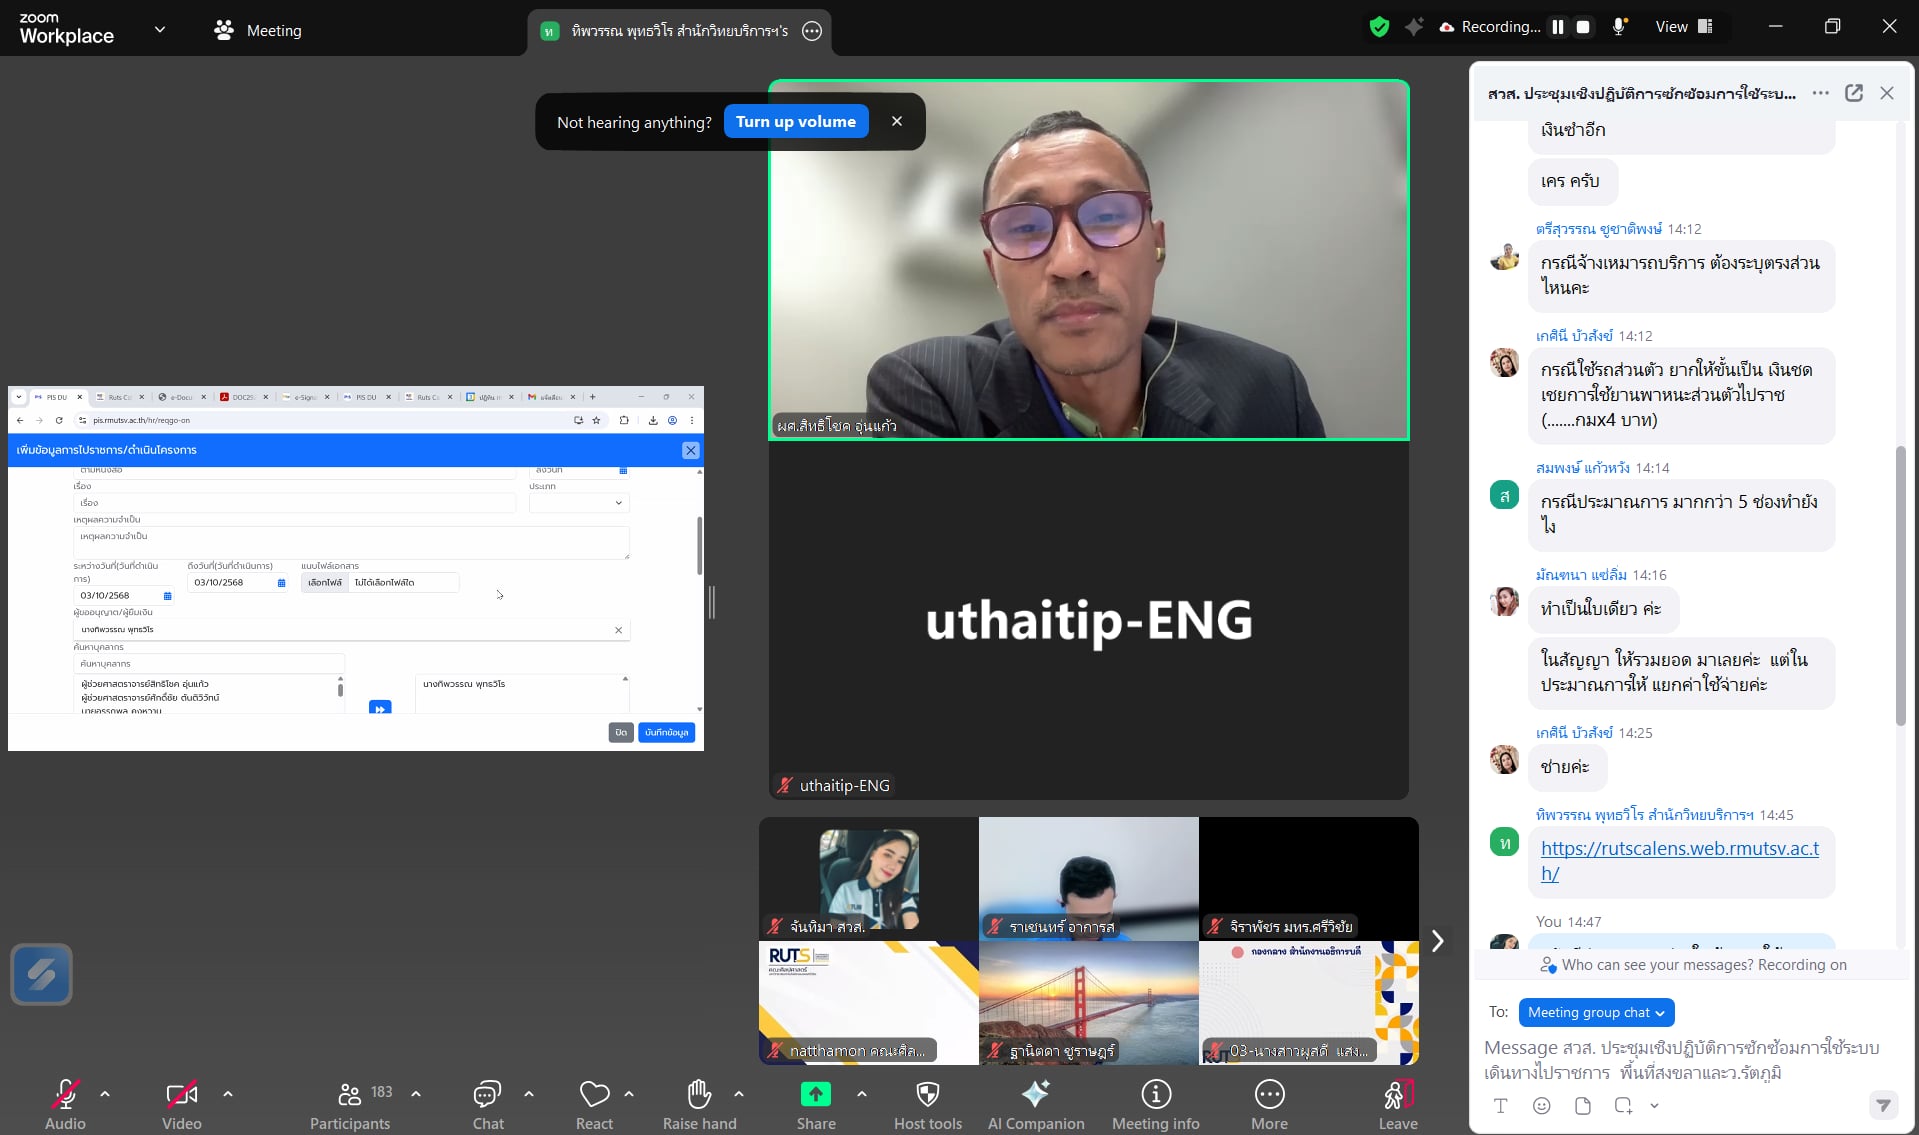Launch AI Companion
Viewport: 1919px width, 1135px height.
1035,1104
